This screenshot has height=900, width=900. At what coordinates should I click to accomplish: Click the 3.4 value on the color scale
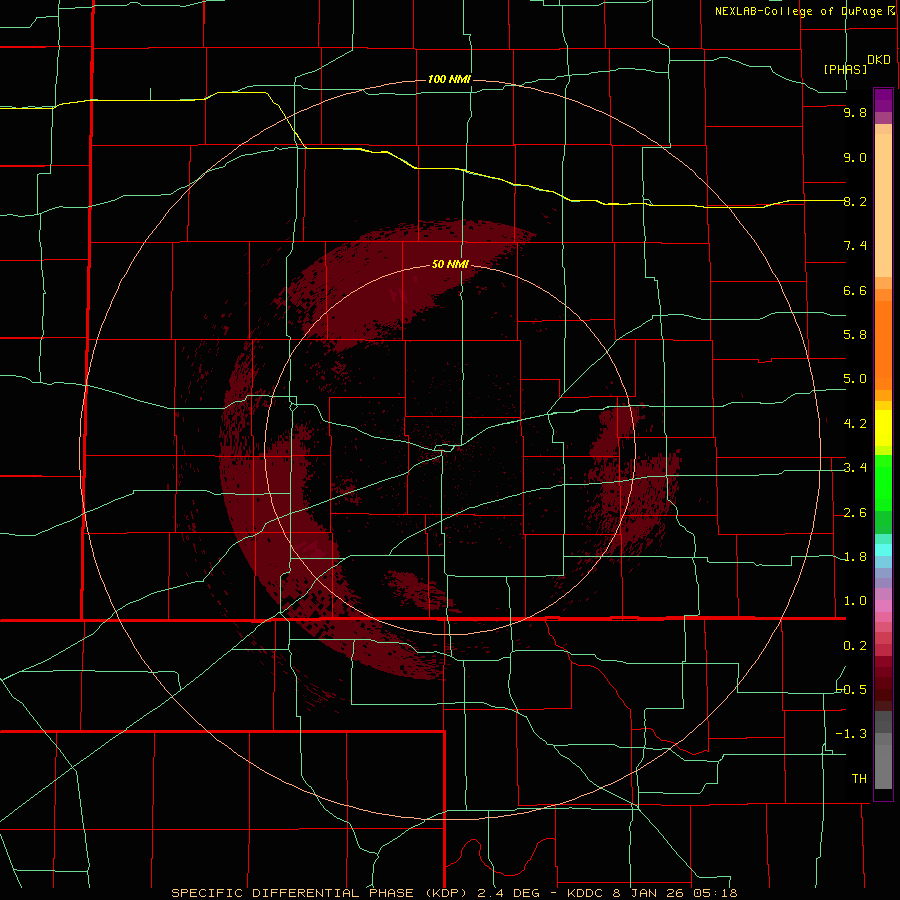(x=855, y=468)
